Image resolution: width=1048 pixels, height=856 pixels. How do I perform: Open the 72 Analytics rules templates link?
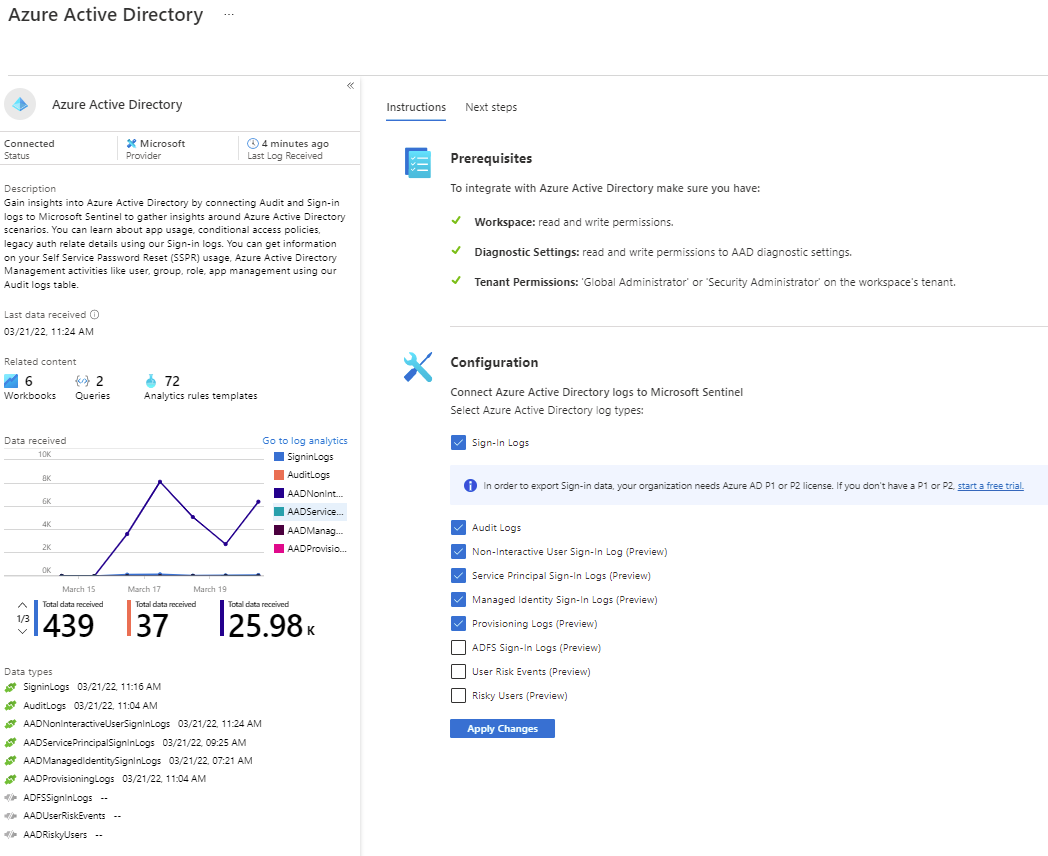click(x=201, y=388)
